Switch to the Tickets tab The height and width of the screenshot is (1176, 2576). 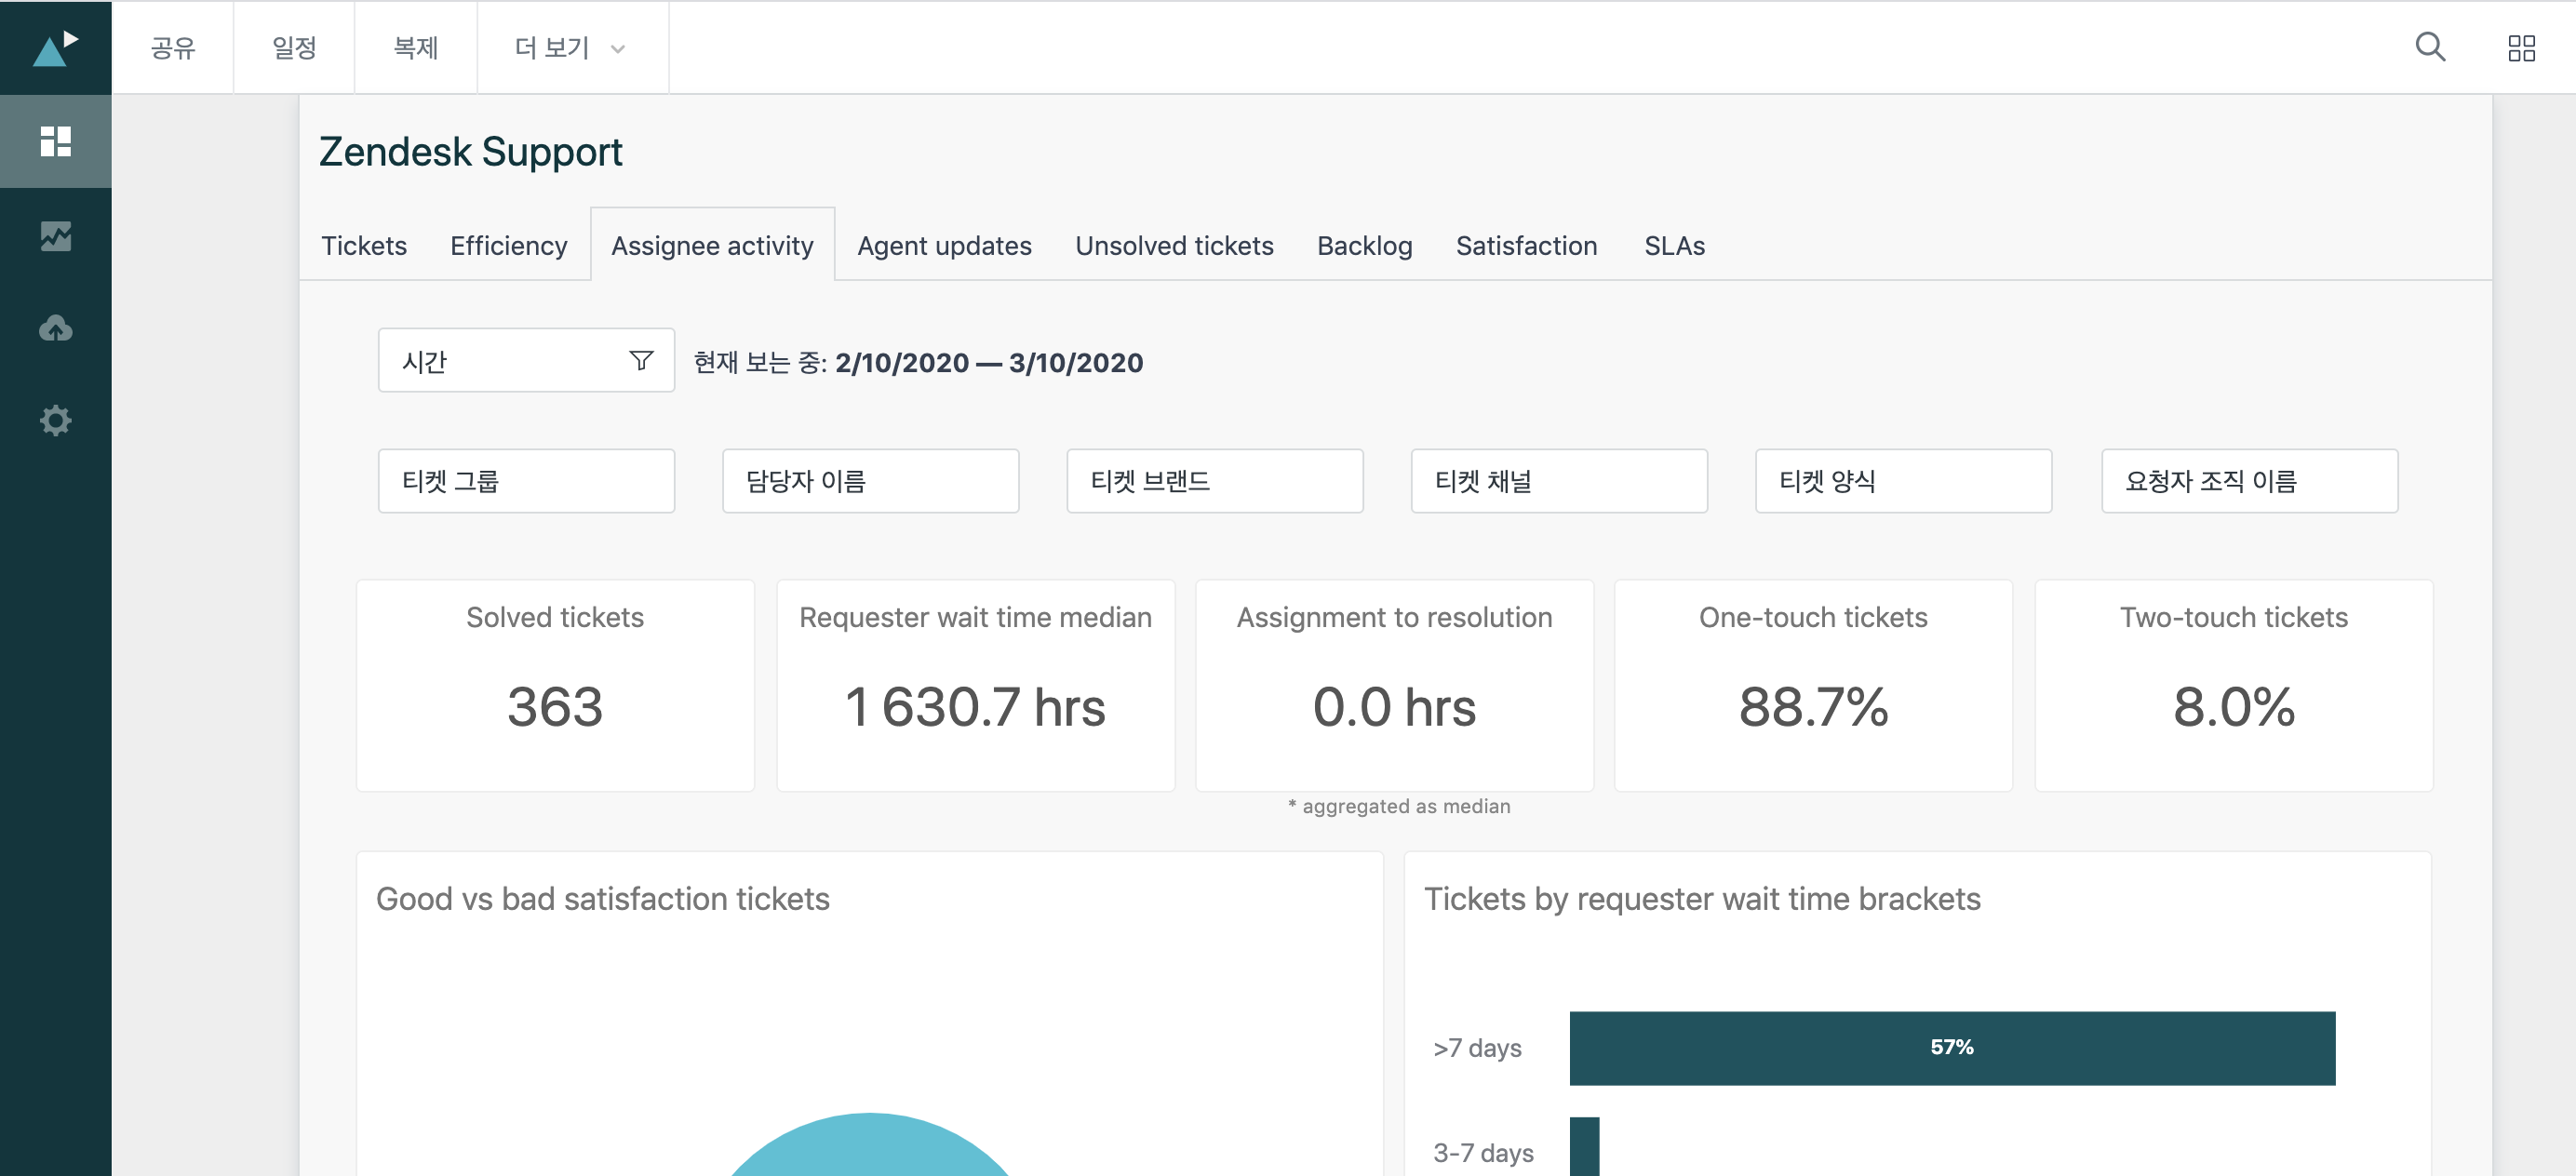(x=364, y=246)
